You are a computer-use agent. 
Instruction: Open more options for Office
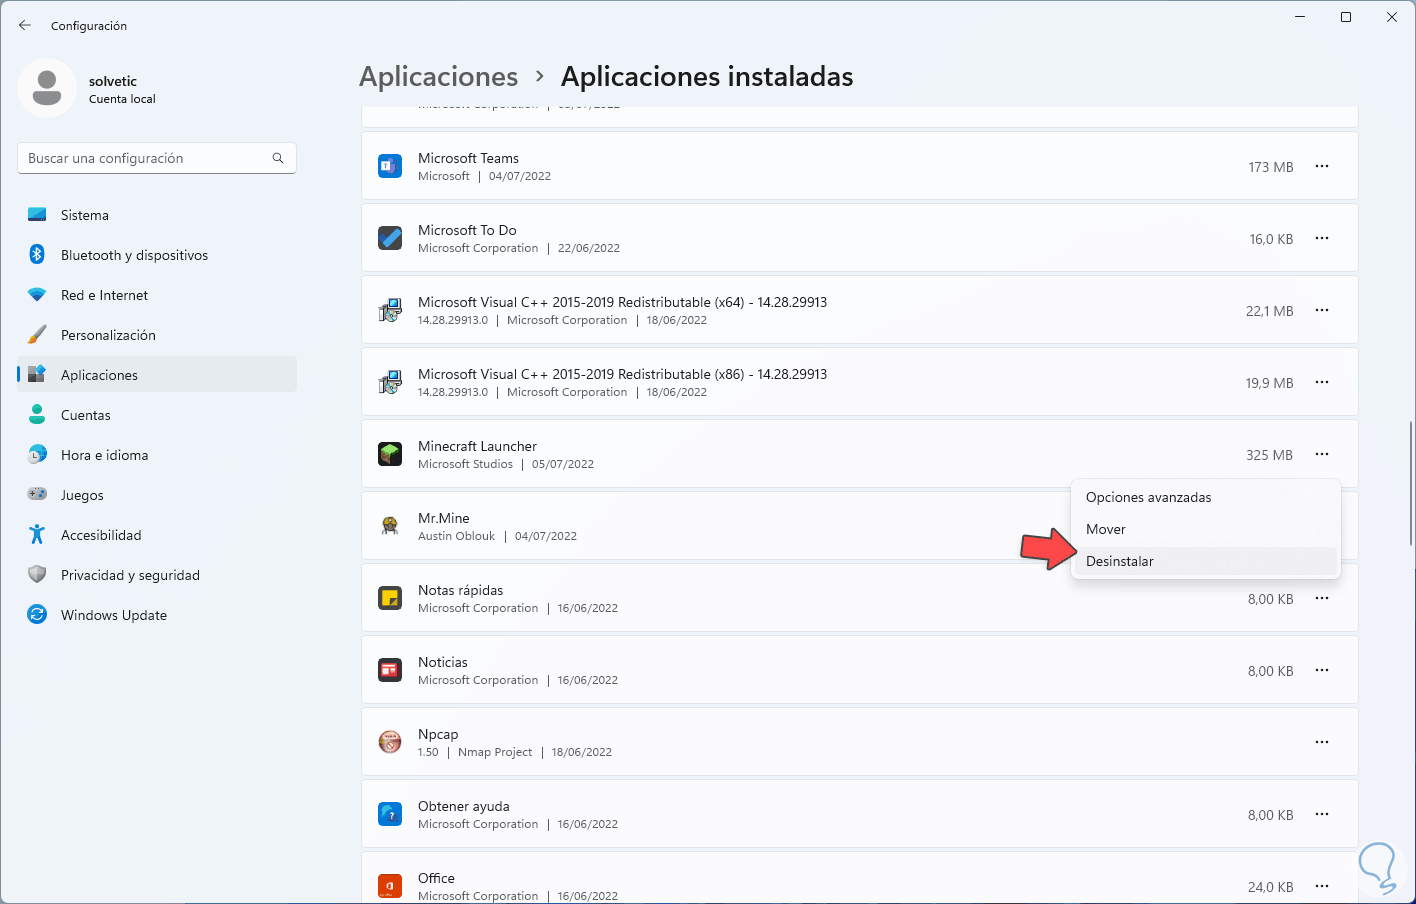(x=1322, y=886)
